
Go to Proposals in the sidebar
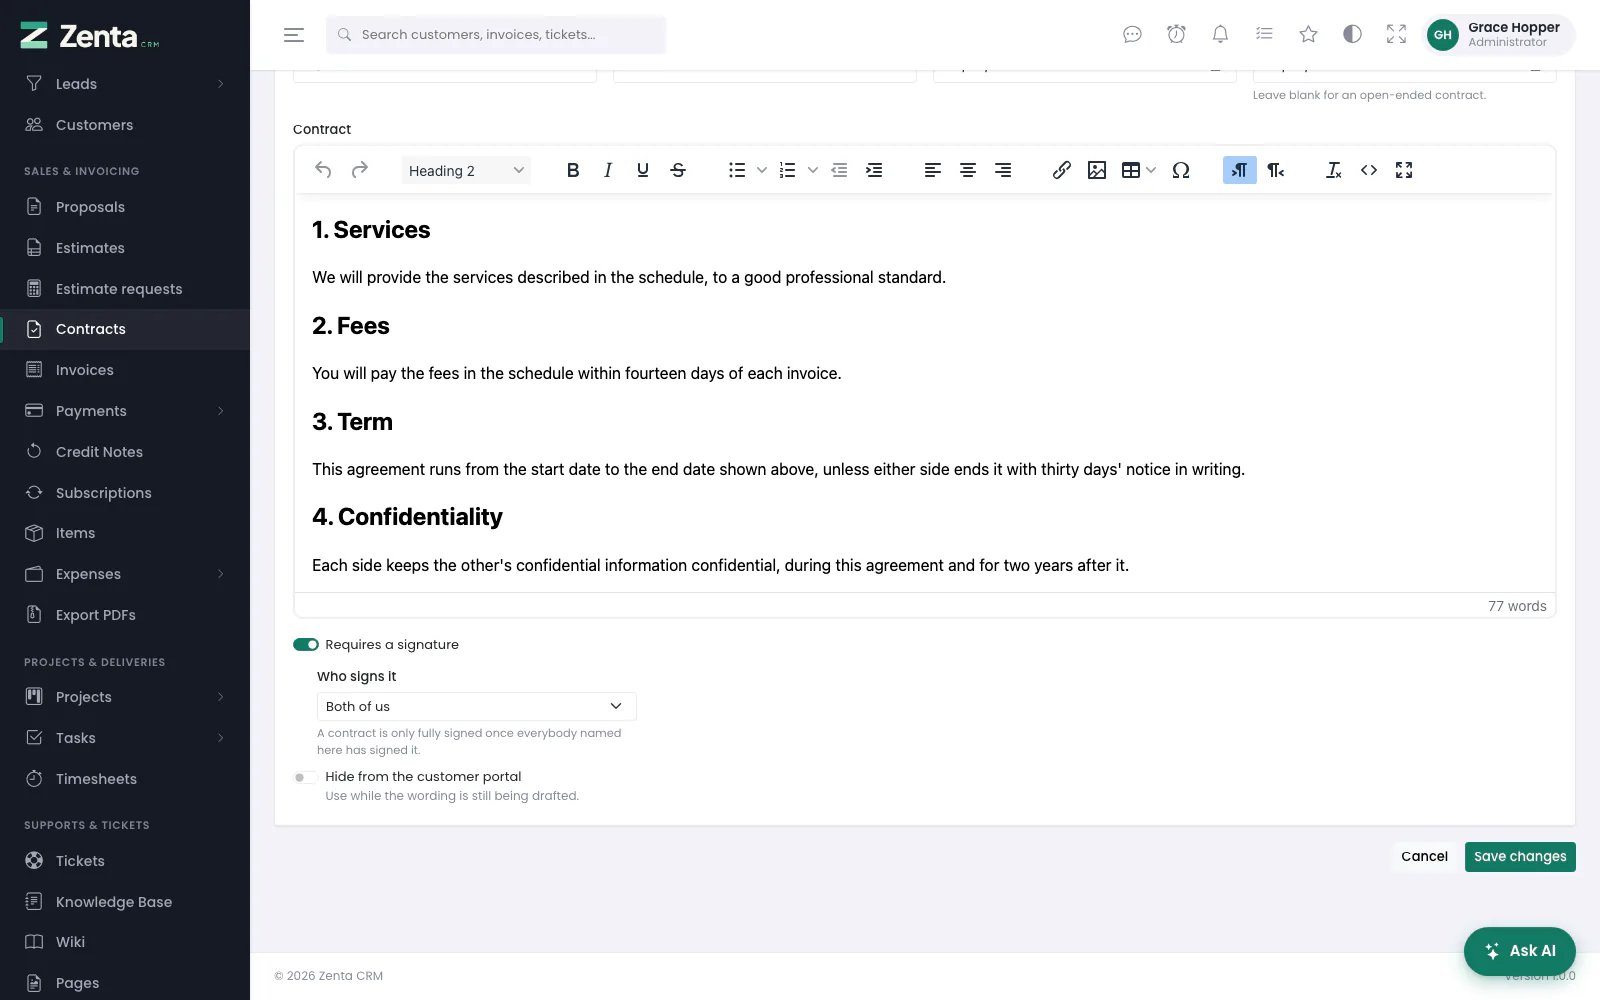125,207
